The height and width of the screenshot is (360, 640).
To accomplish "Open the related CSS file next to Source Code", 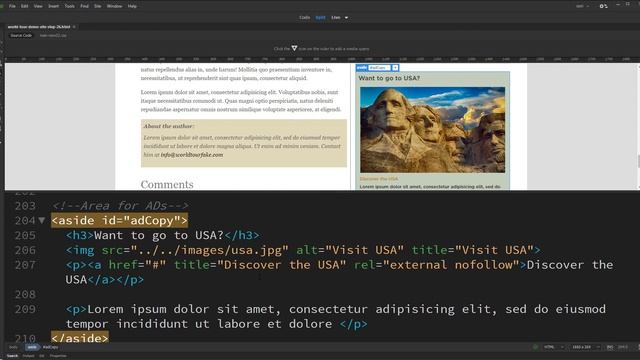I will pos(53,36).
